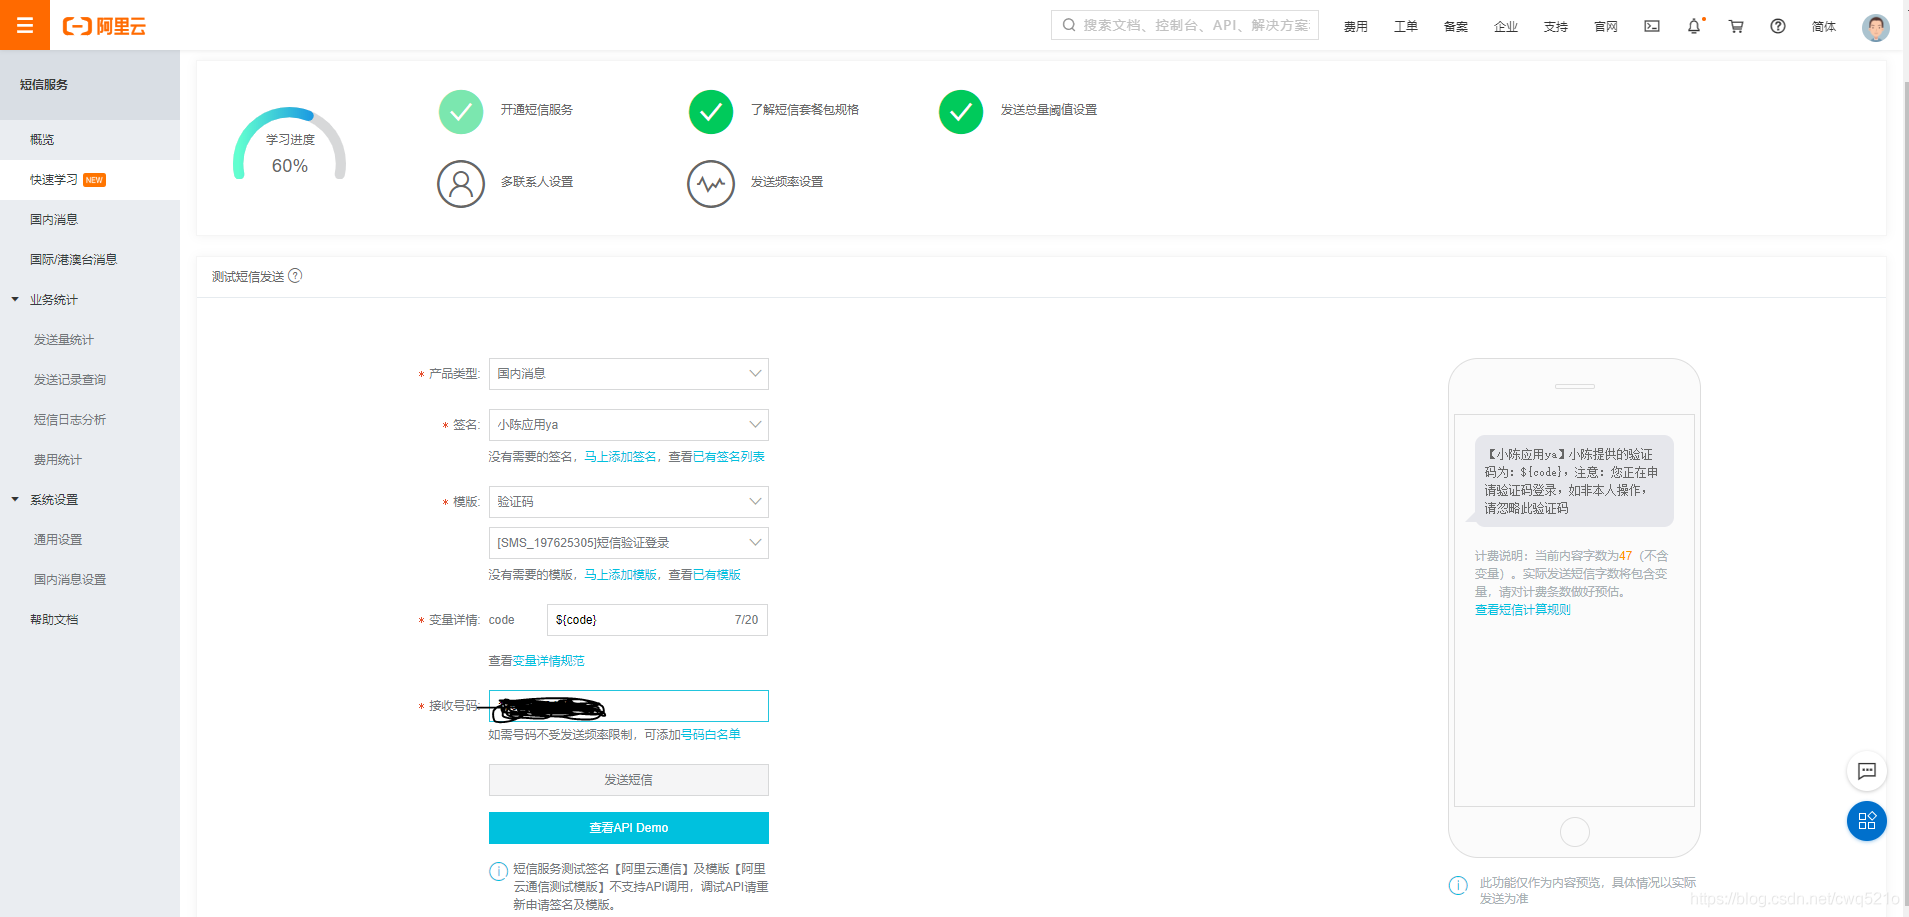
Task: Open the feedback chat bubble
Action: point(1866,771)
